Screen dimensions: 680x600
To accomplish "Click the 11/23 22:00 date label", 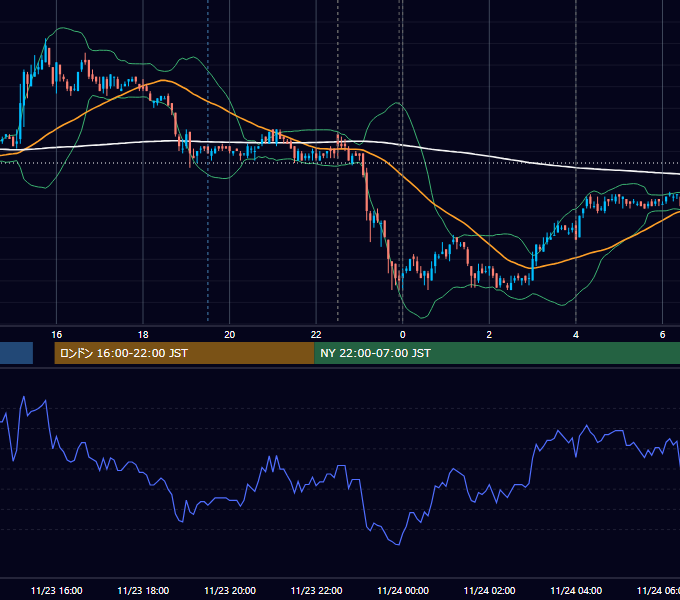I will pyautogui.click(x=316, y=590).
